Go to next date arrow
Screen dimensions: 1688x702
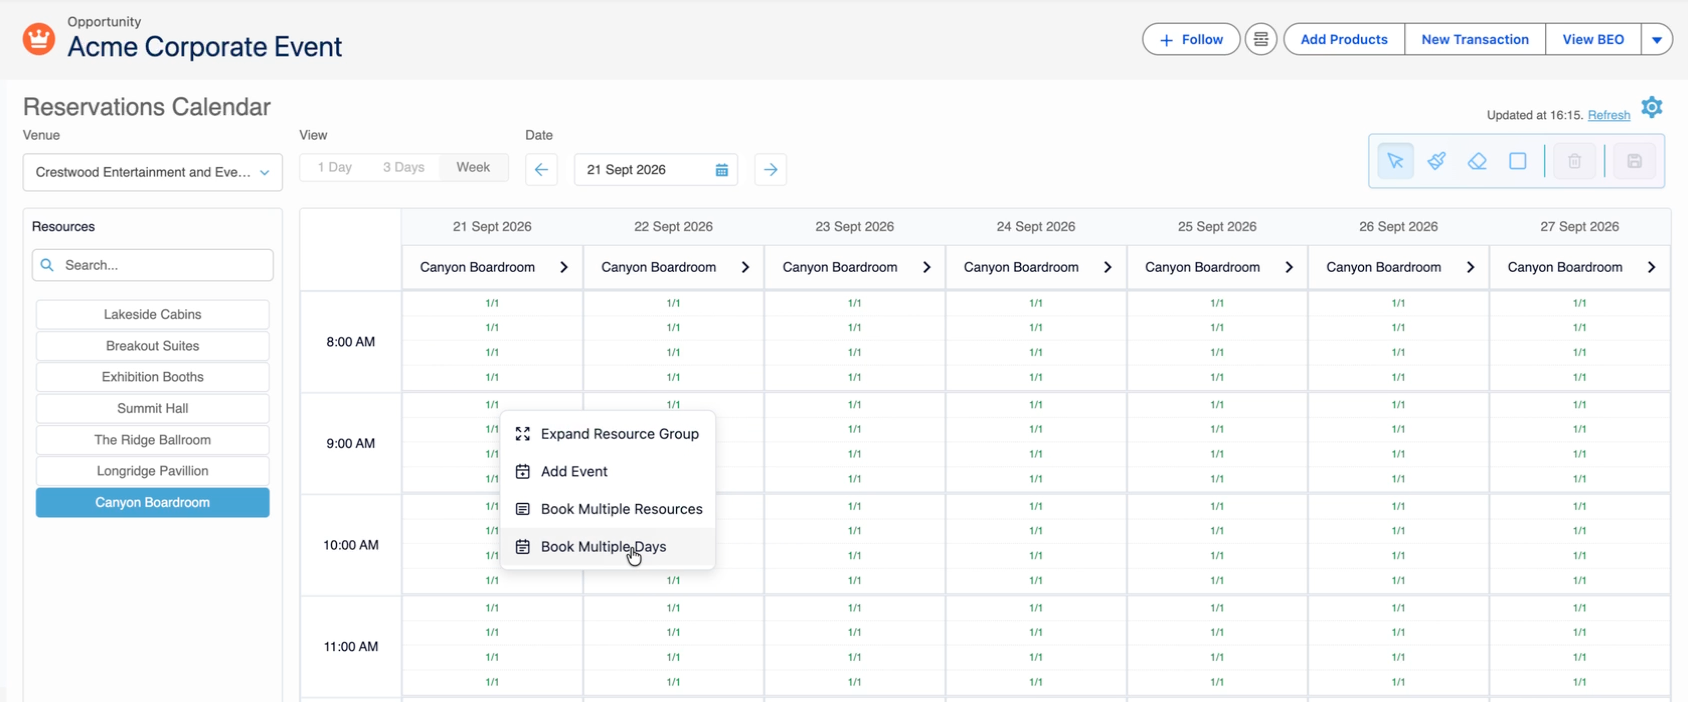pyautogui.click(x=770, y=170)
